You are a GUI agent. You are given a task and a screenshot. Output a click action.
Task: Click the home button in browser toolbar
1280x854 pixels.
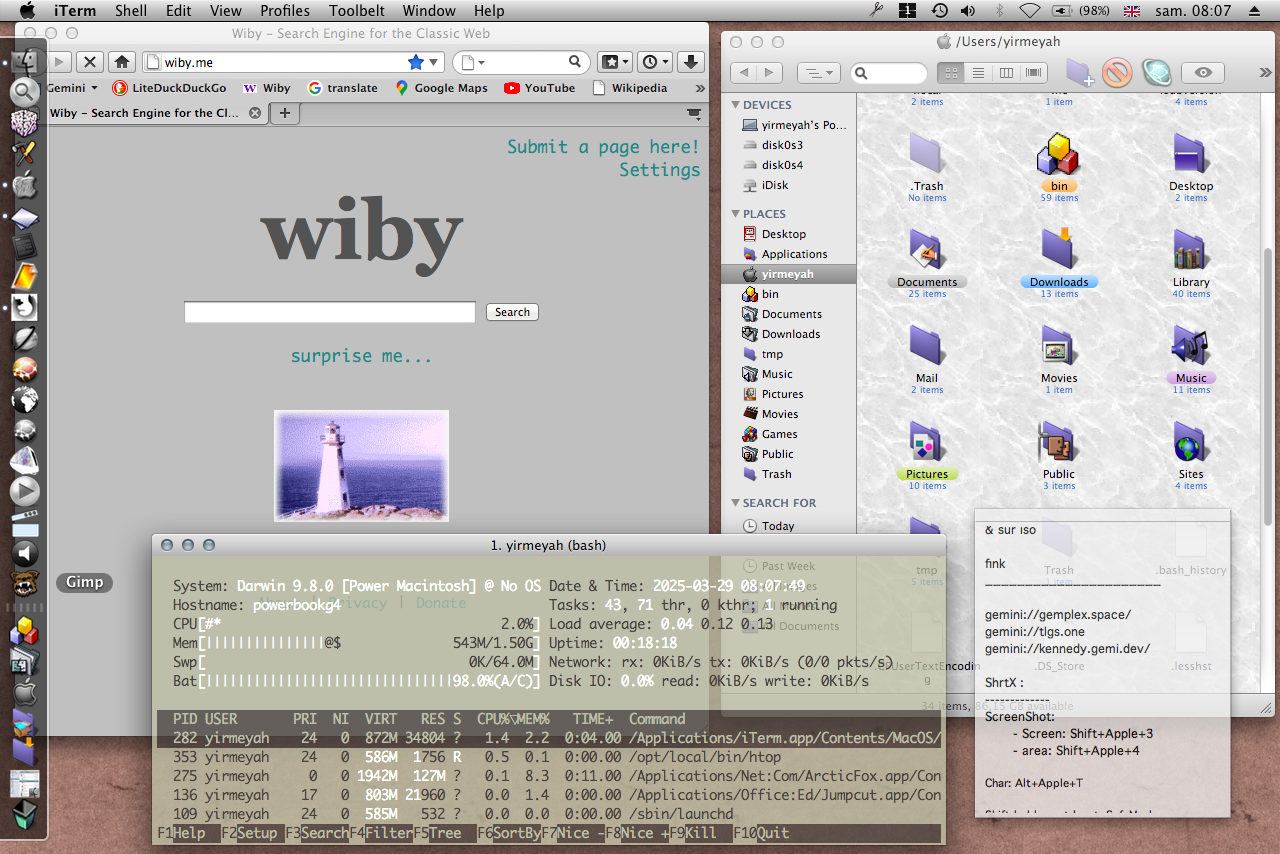pos(121,62)
